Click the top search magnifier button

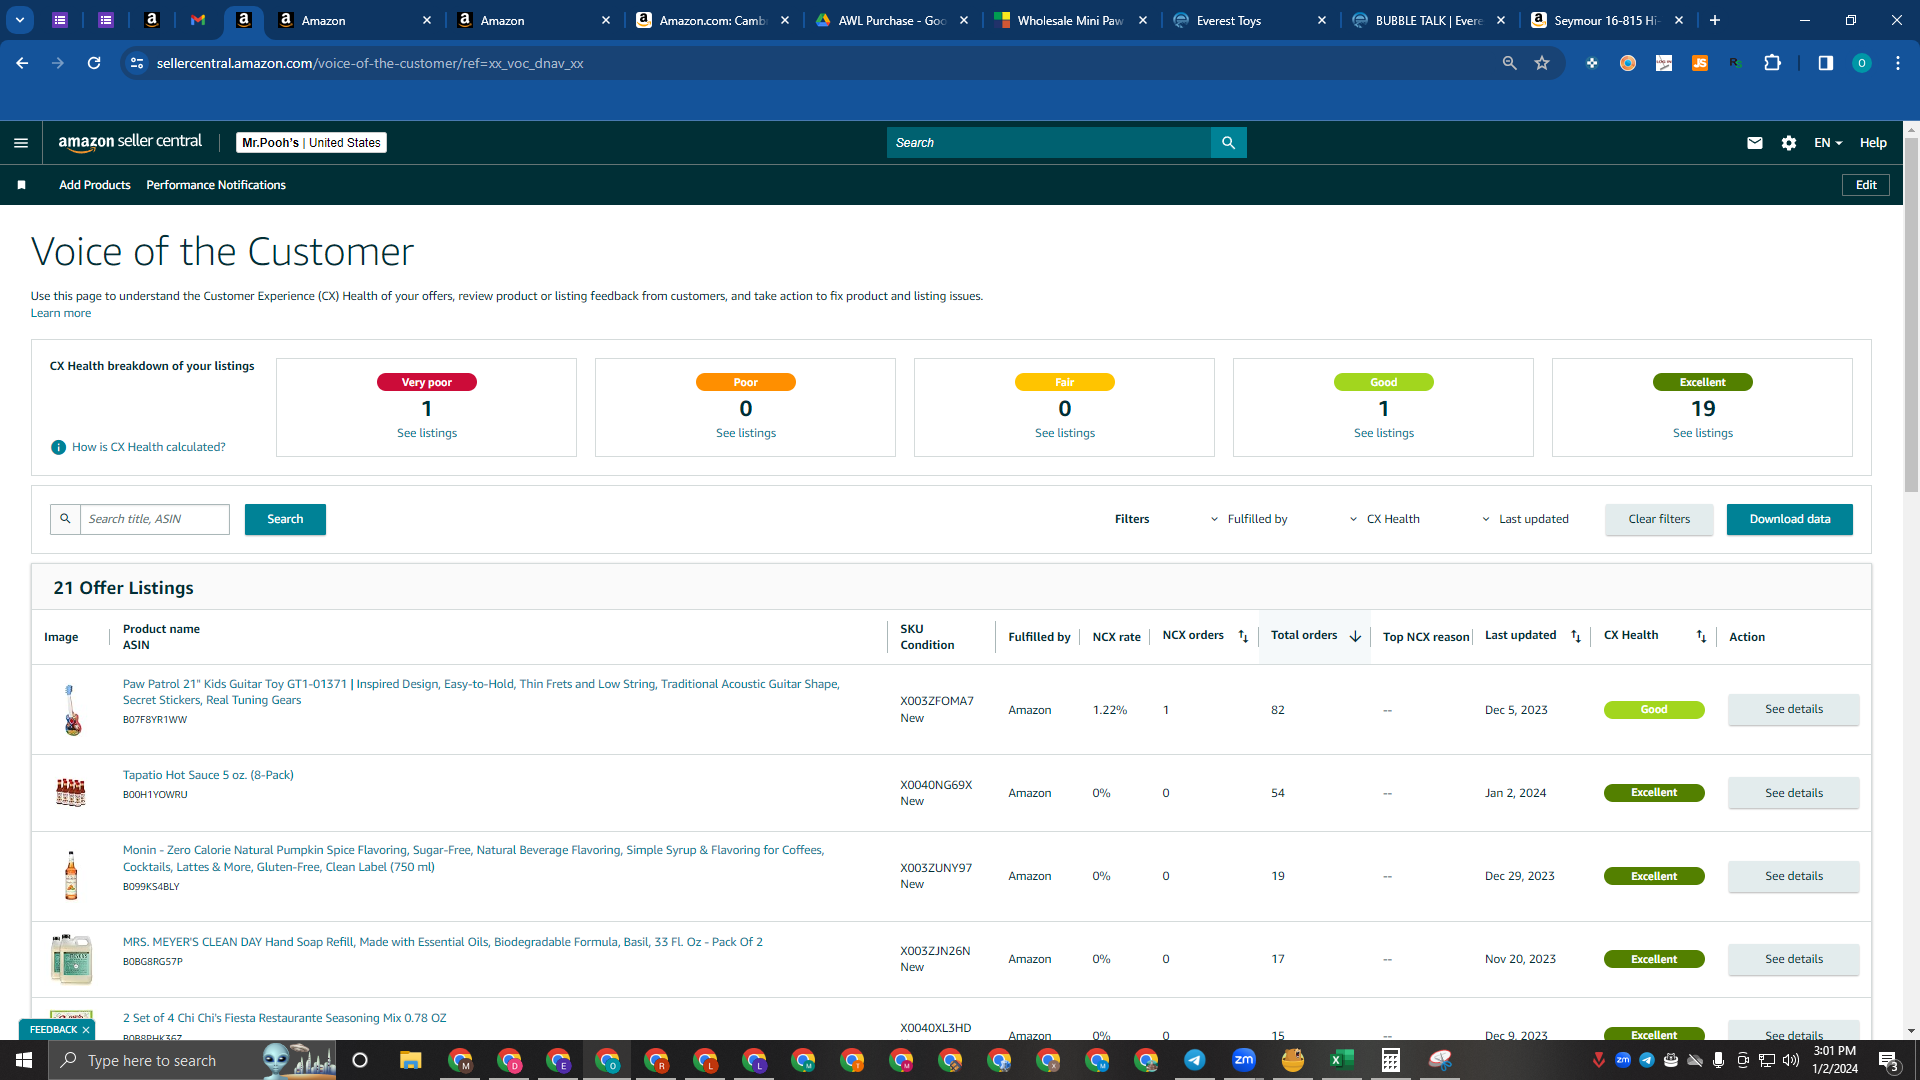[x=1228, y=143]
